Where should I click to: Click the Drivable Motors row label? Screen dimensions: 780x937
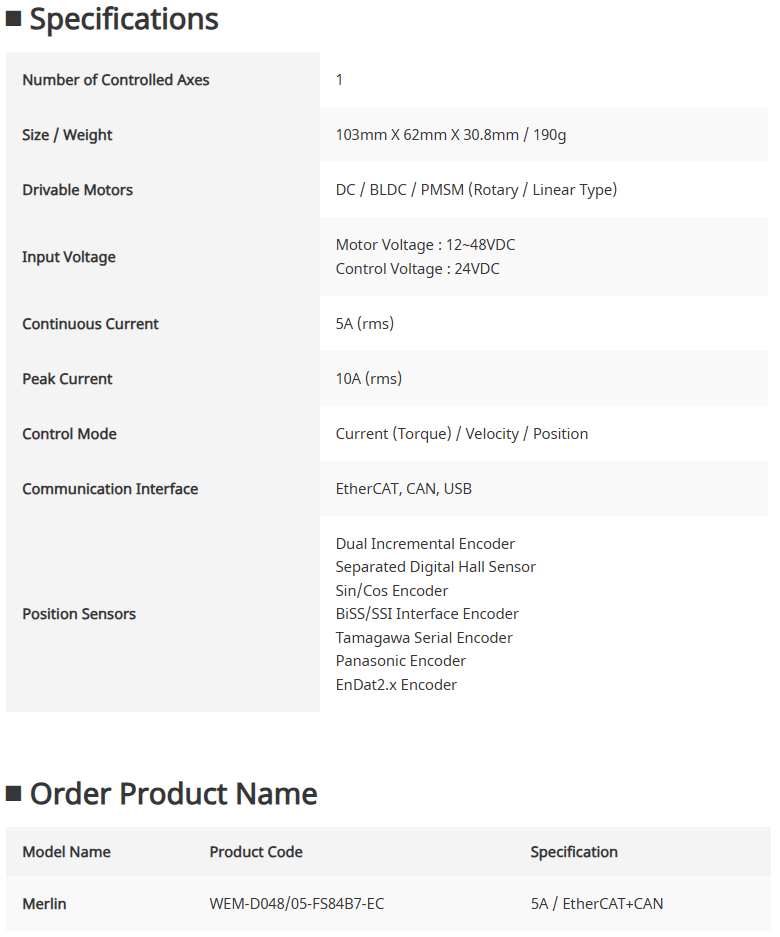(x=77, y=190)
